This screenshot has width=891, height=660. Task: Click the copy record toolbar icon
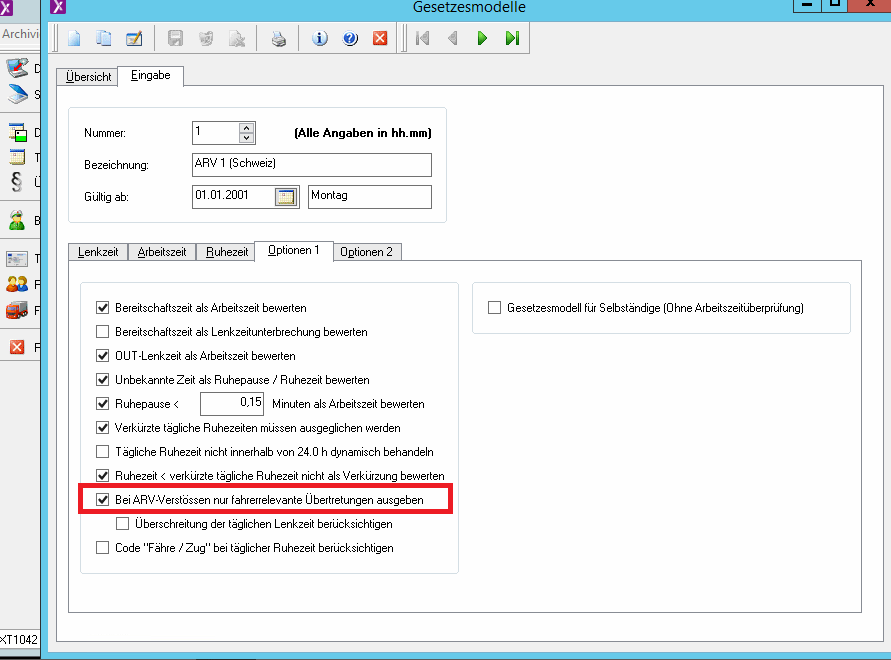coord(104,39)
